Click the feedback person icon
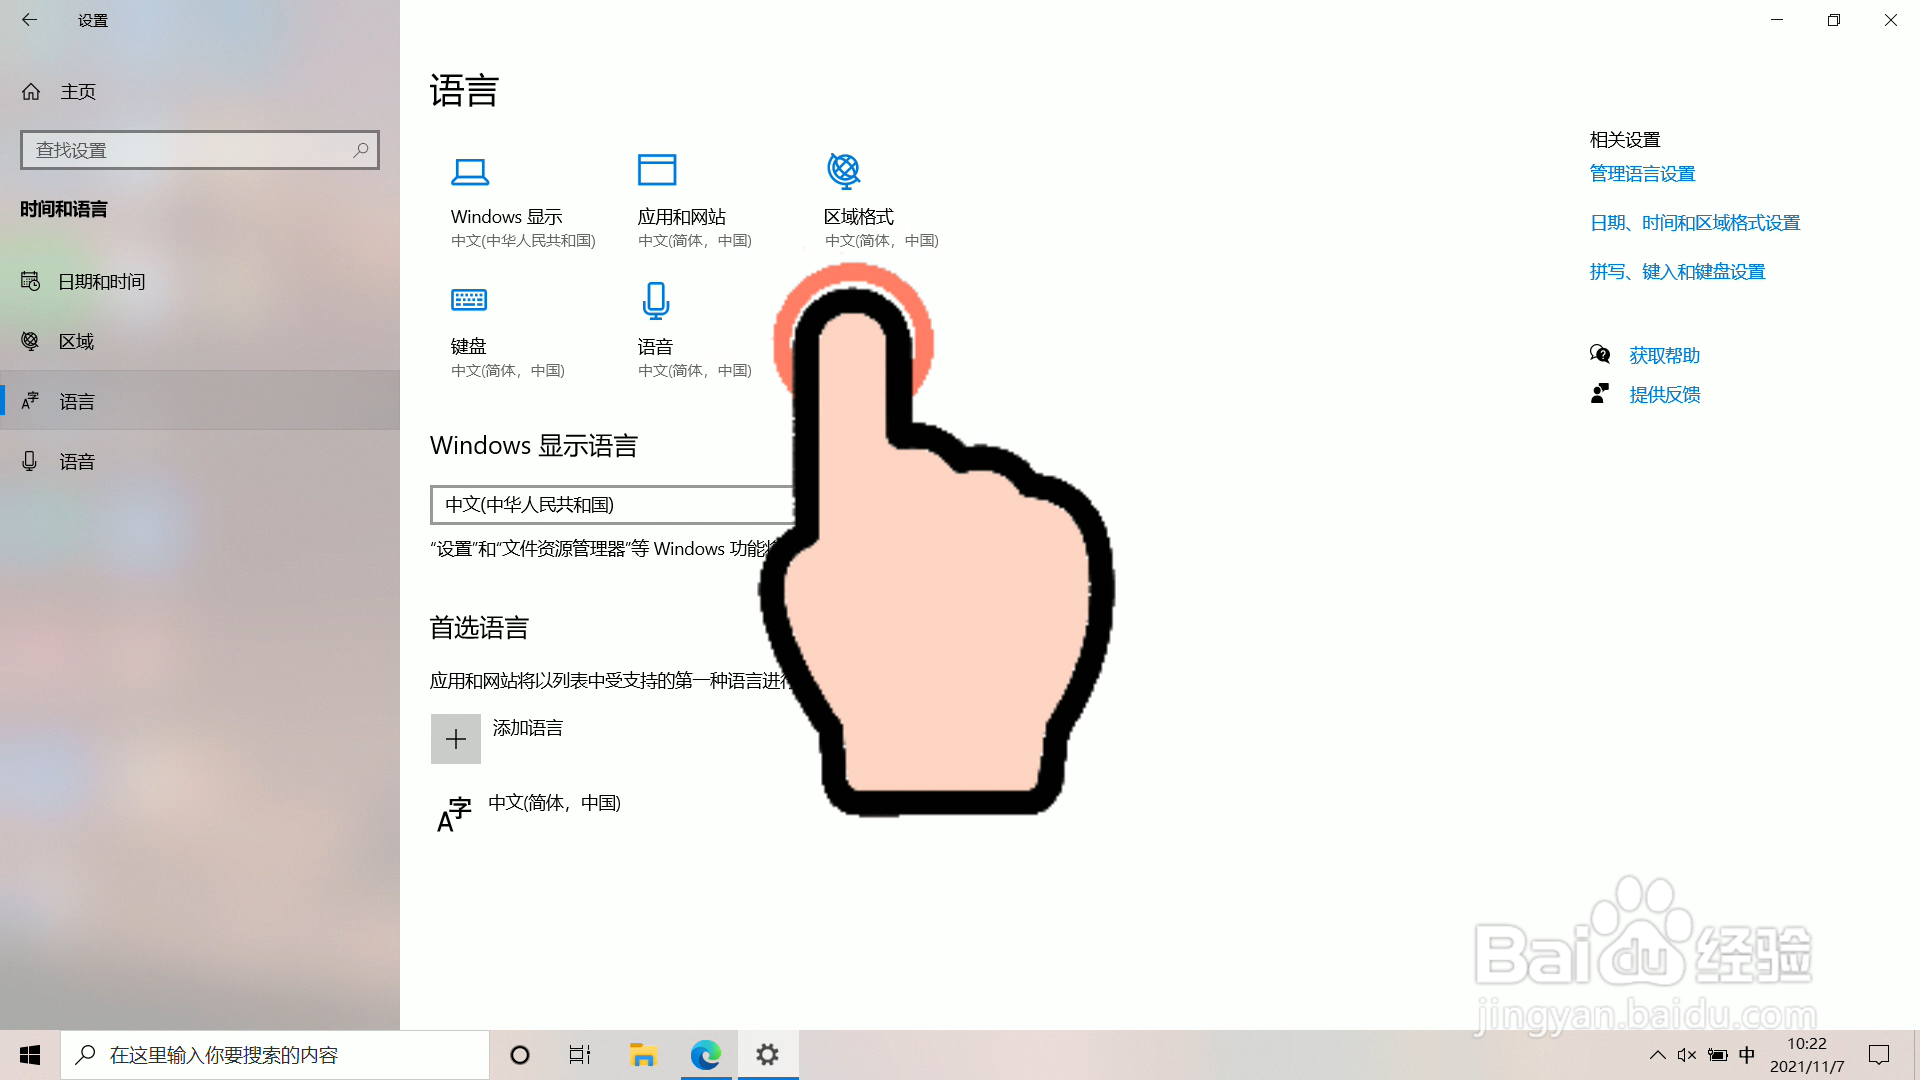Screen dimensions: 1920x1080 [1600, 393]
